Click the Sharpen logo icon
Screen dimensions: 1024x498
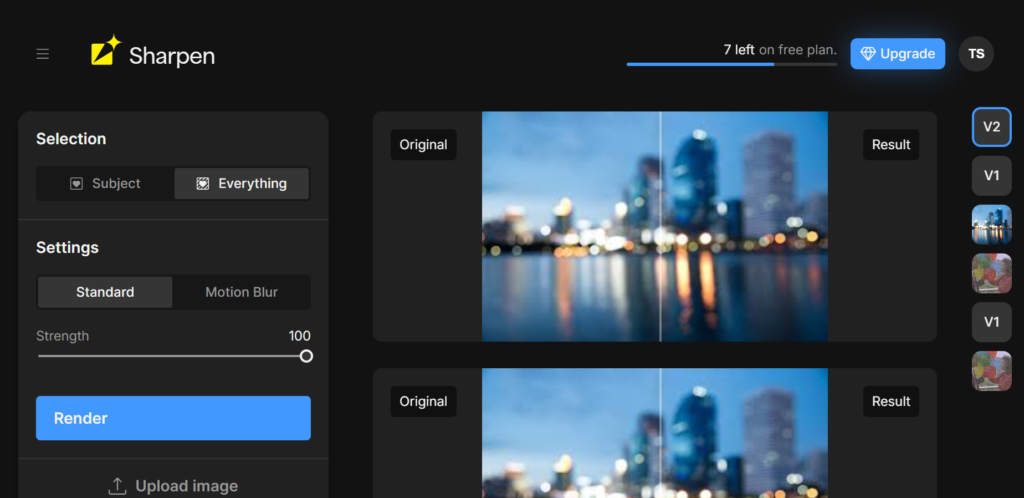tap(106, 50)
